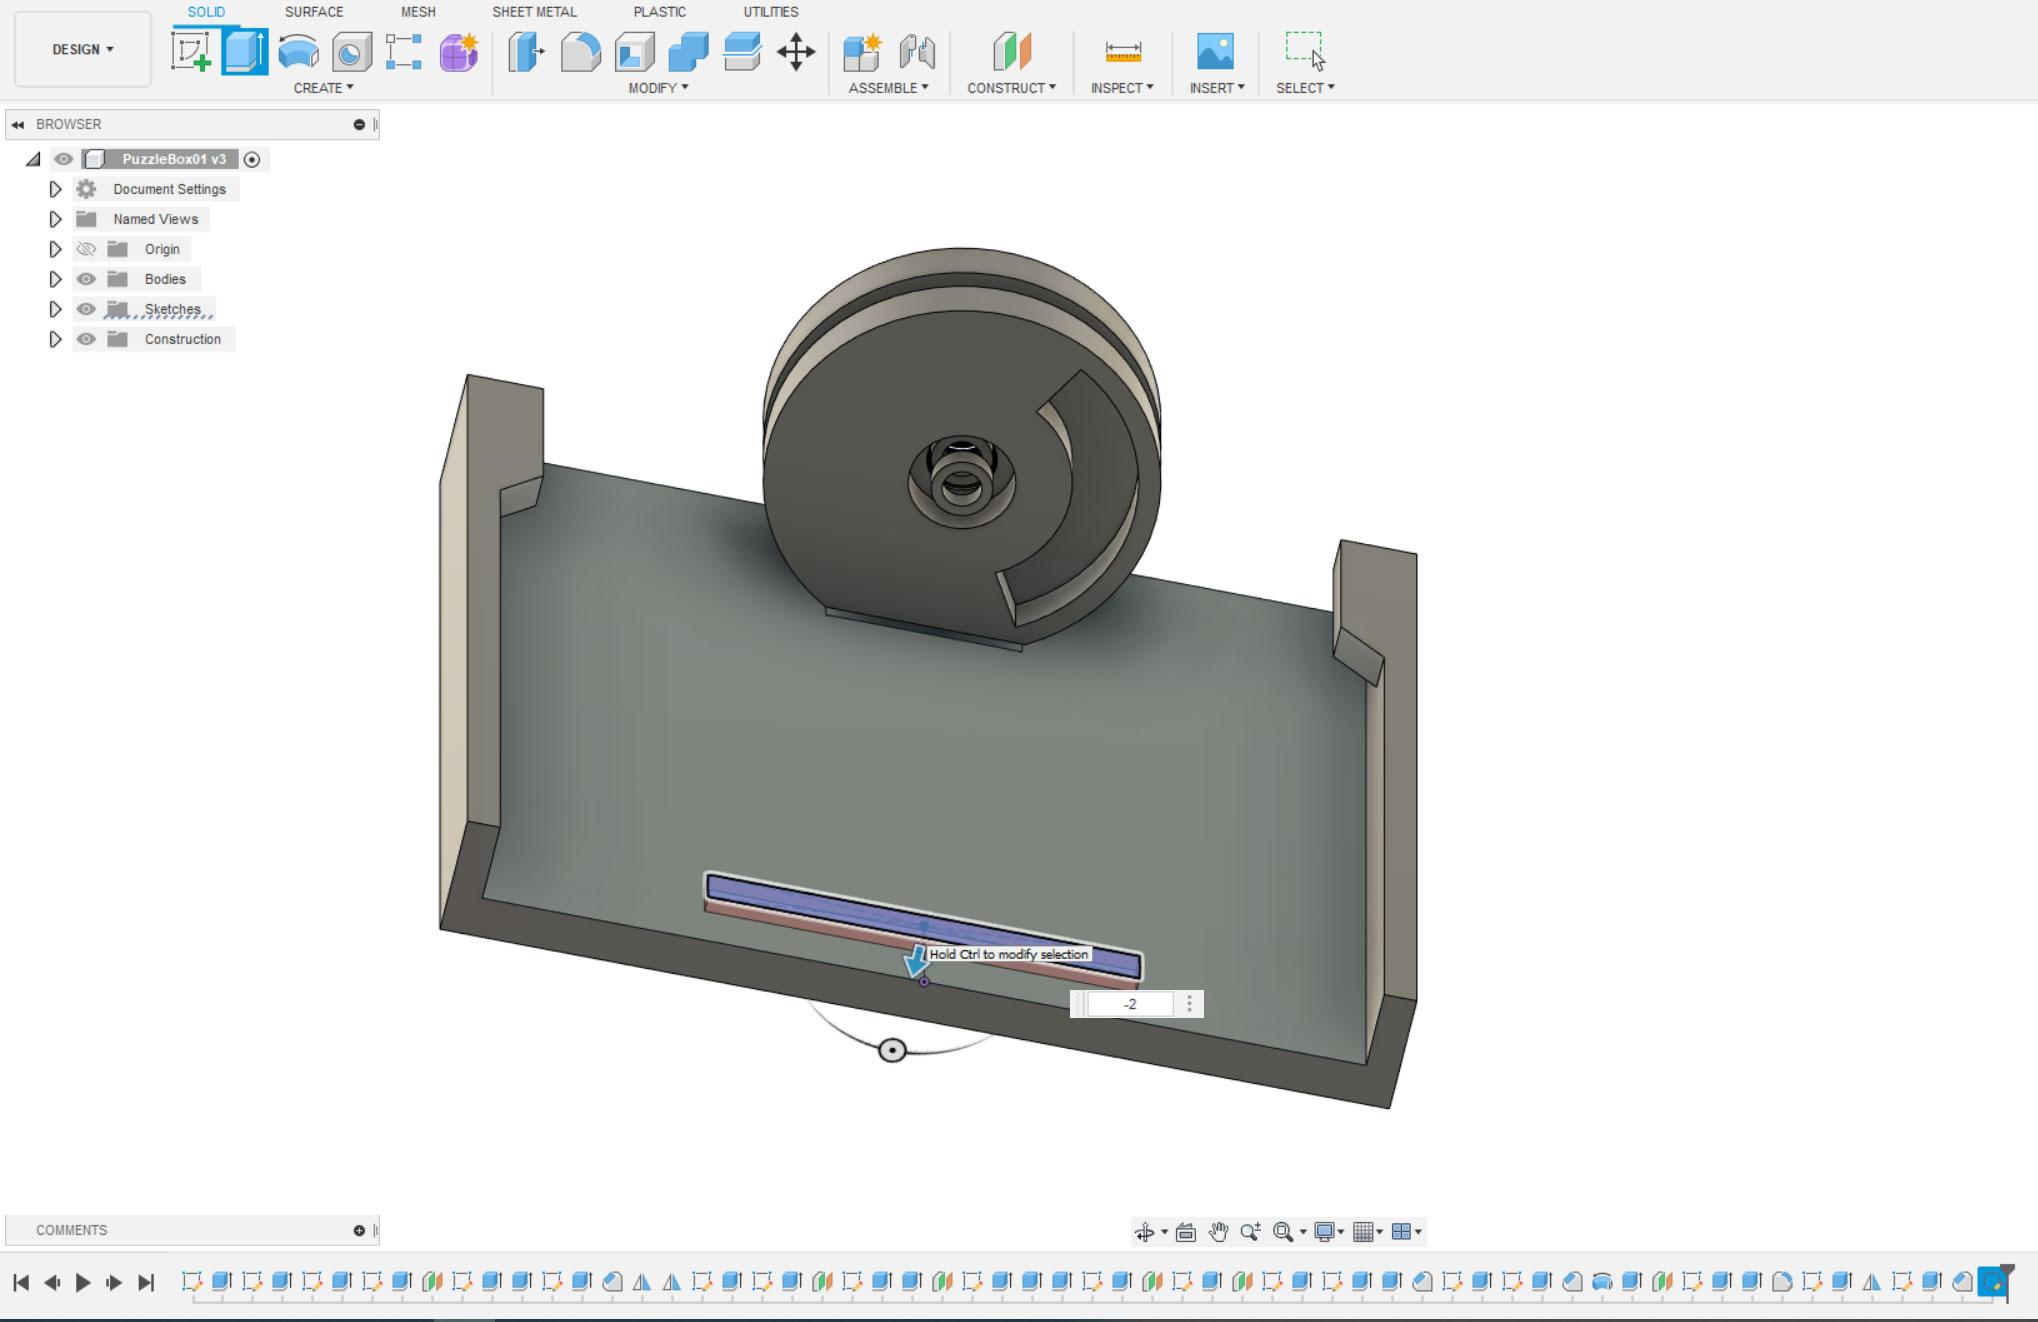2038x1322 pixels.
Task: Collapse the PuzzleBox01 v3 root node
Action: 33,159
